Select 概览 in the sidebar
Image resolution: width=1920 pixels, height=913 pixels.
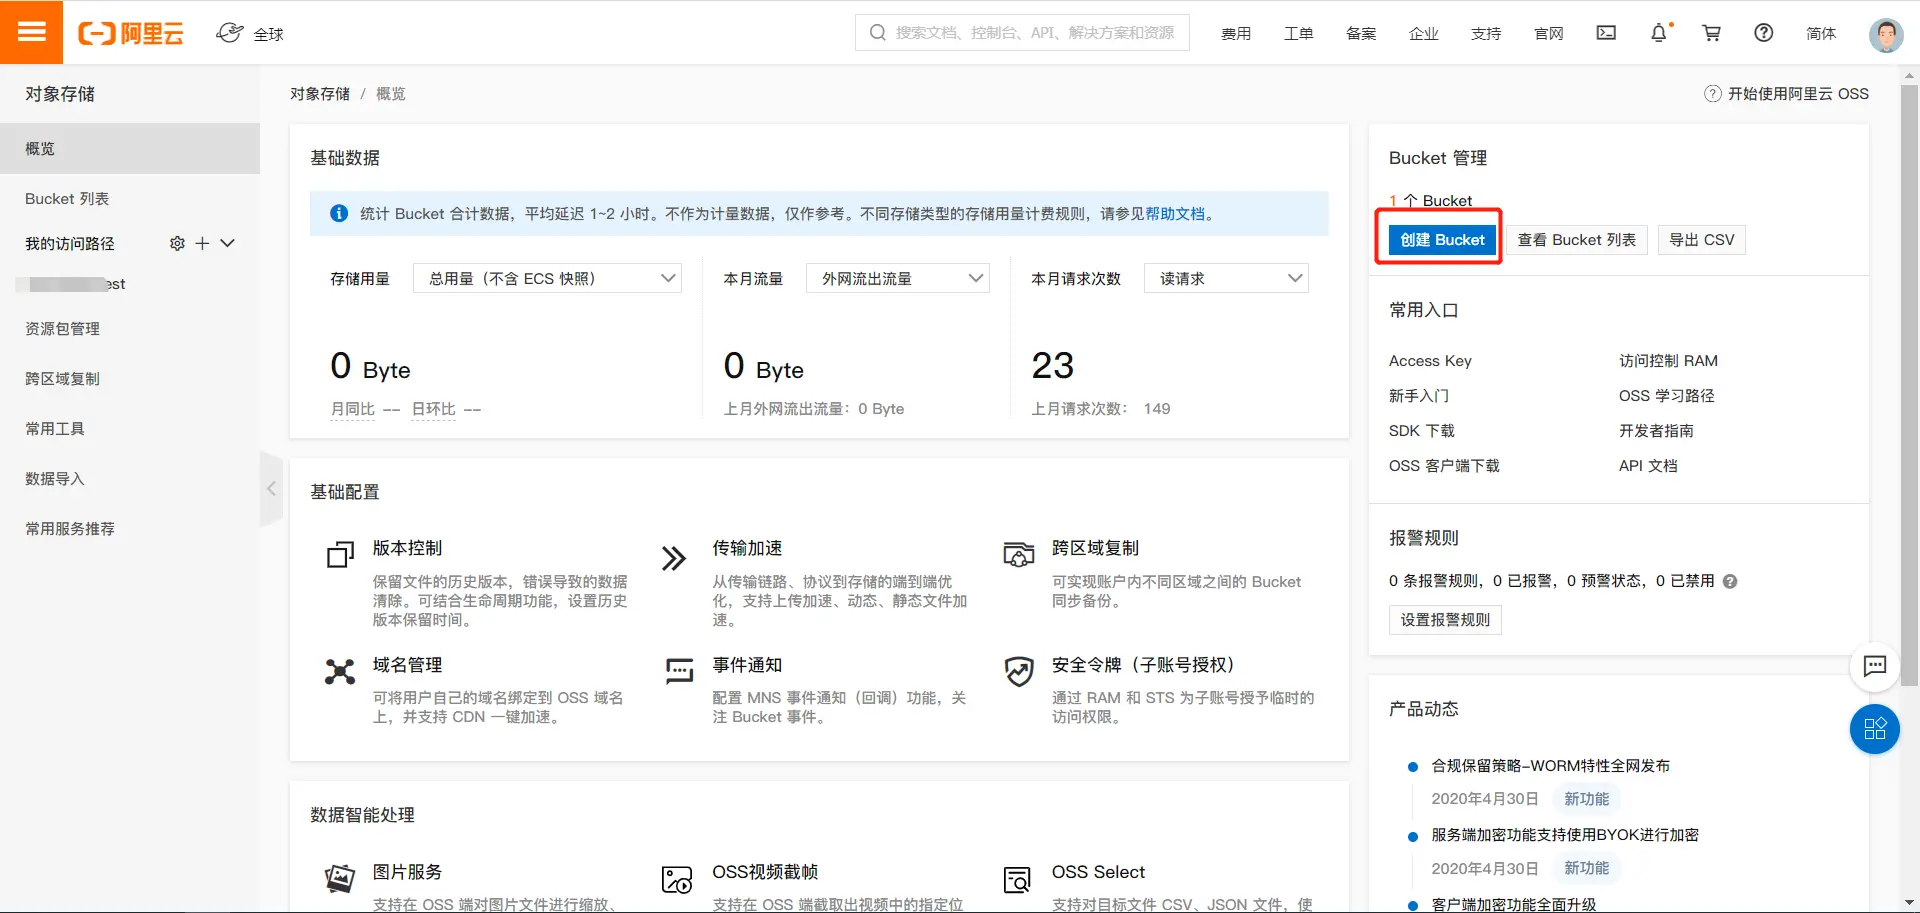tap(130, 148)
